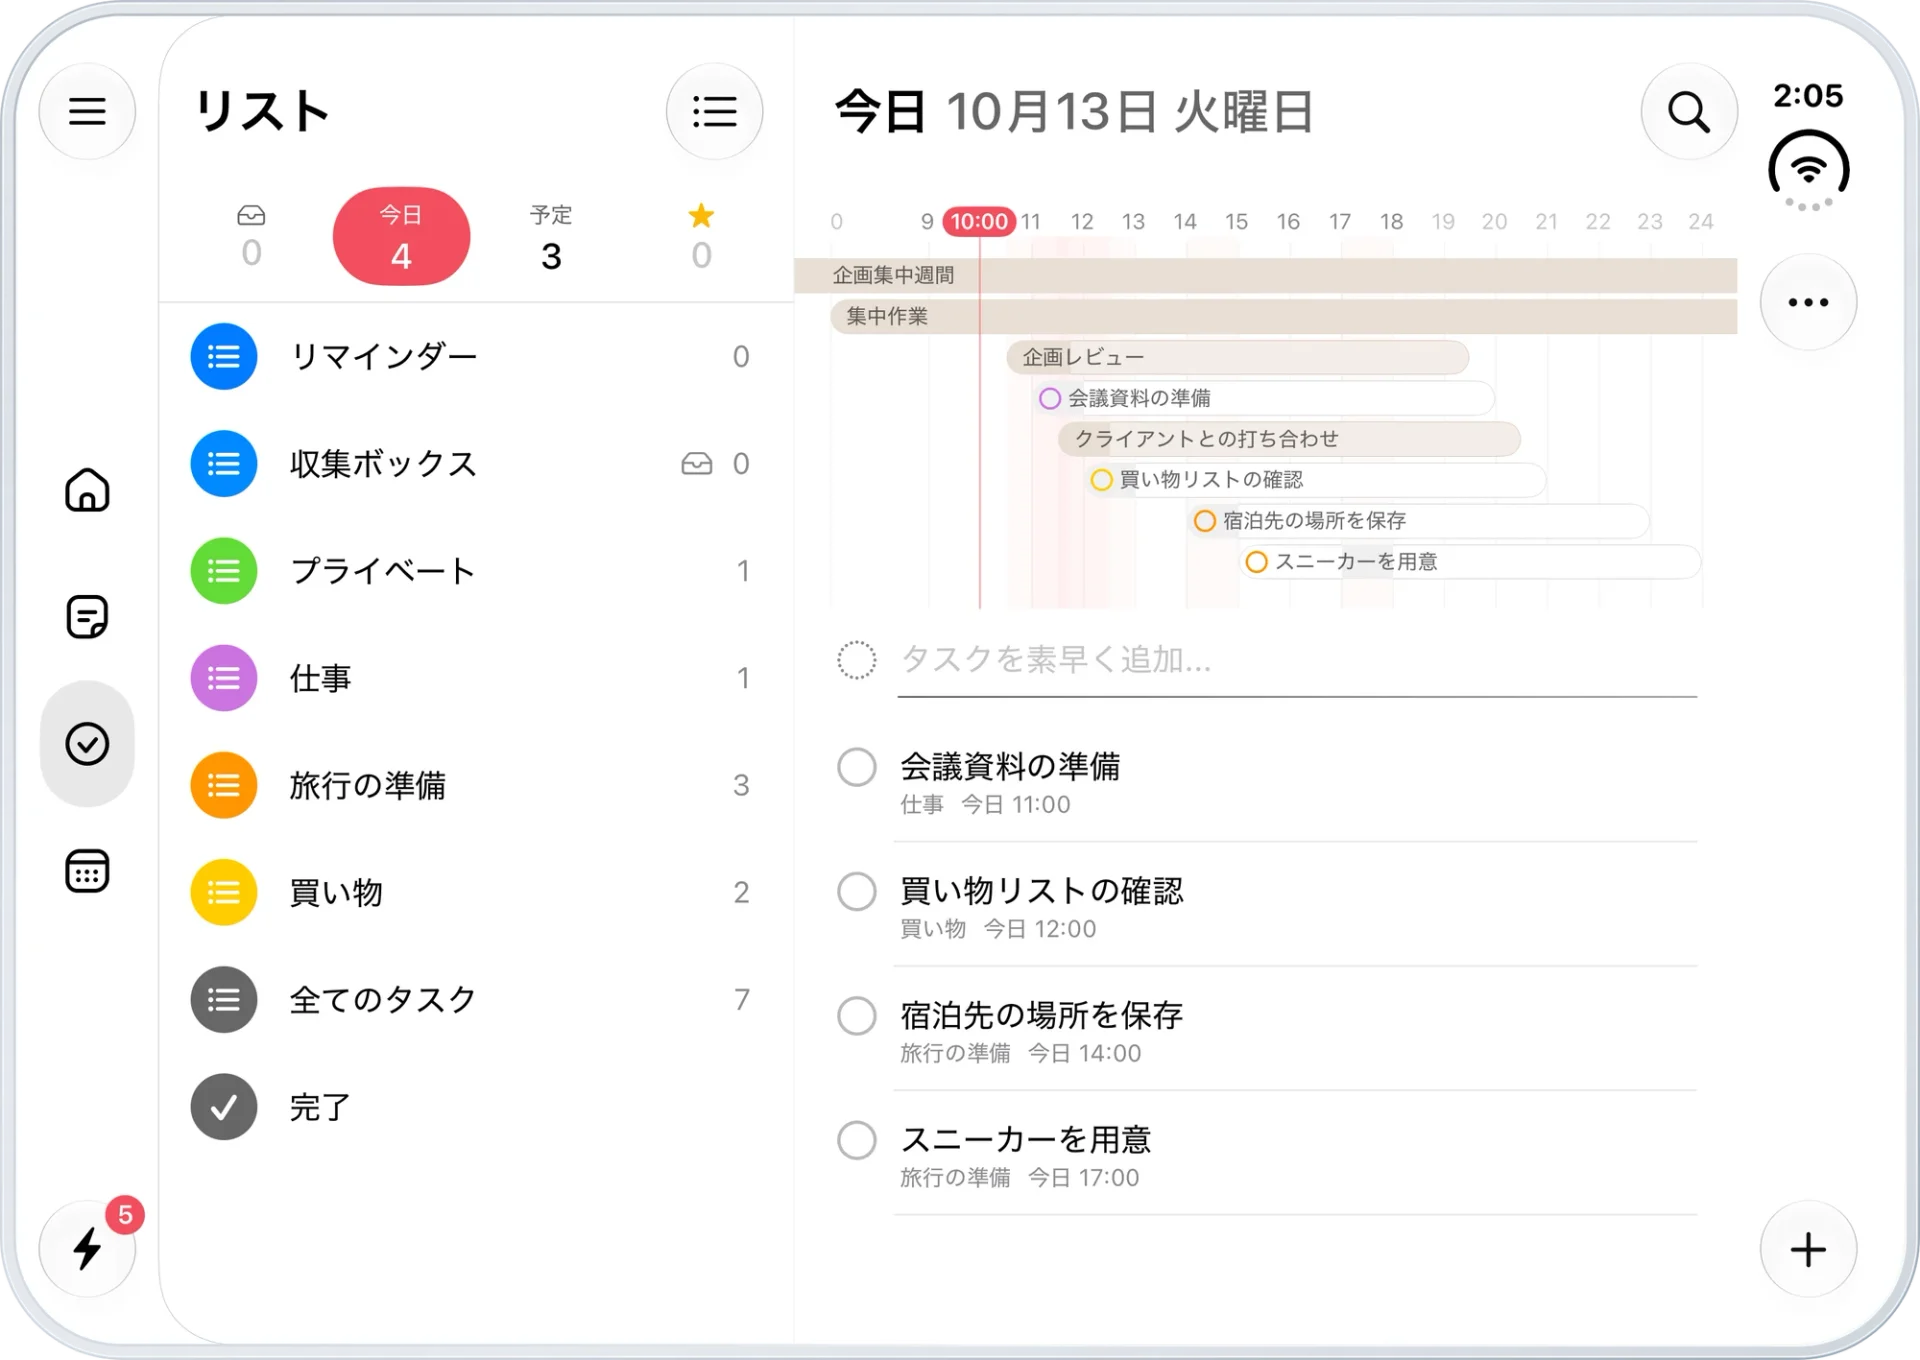Open the プライベート list
Viewport: 1920px width, 1360px height.
pos(476,570)
